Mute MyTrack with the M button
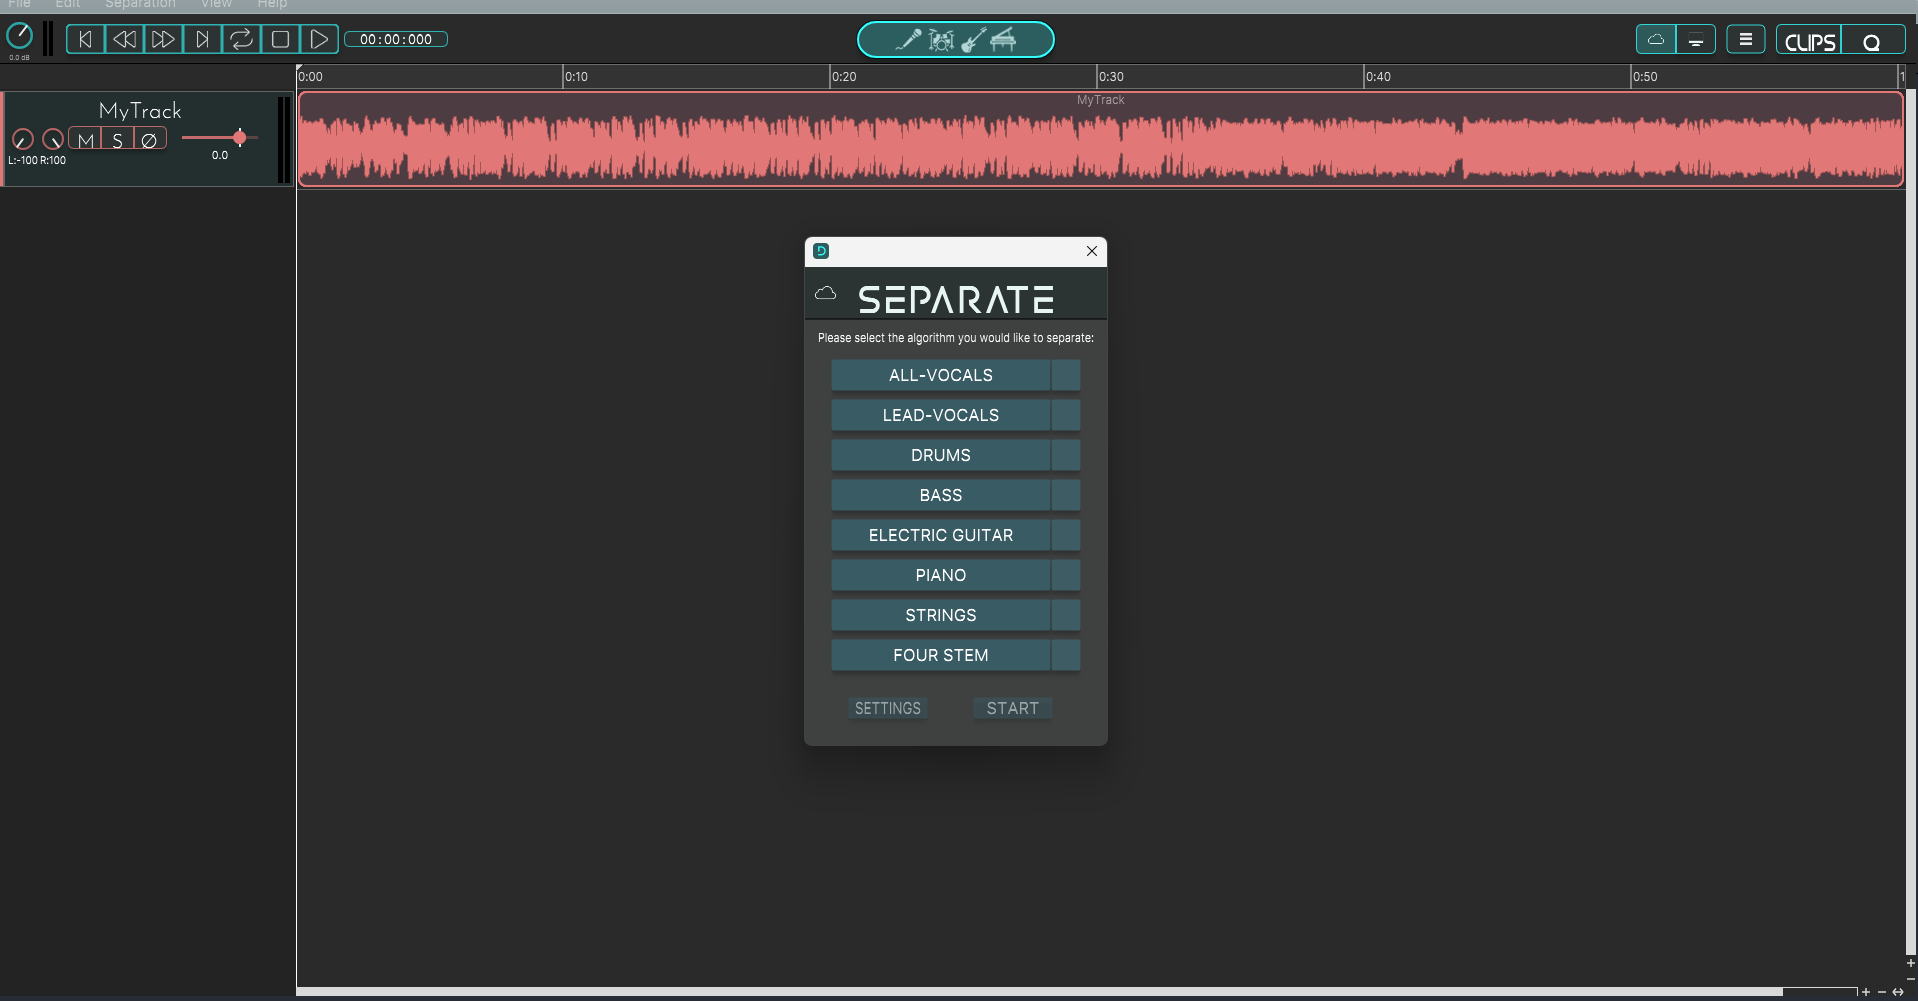The width and height of the screenshot is (1918, 1001). [x=85, y=139]
